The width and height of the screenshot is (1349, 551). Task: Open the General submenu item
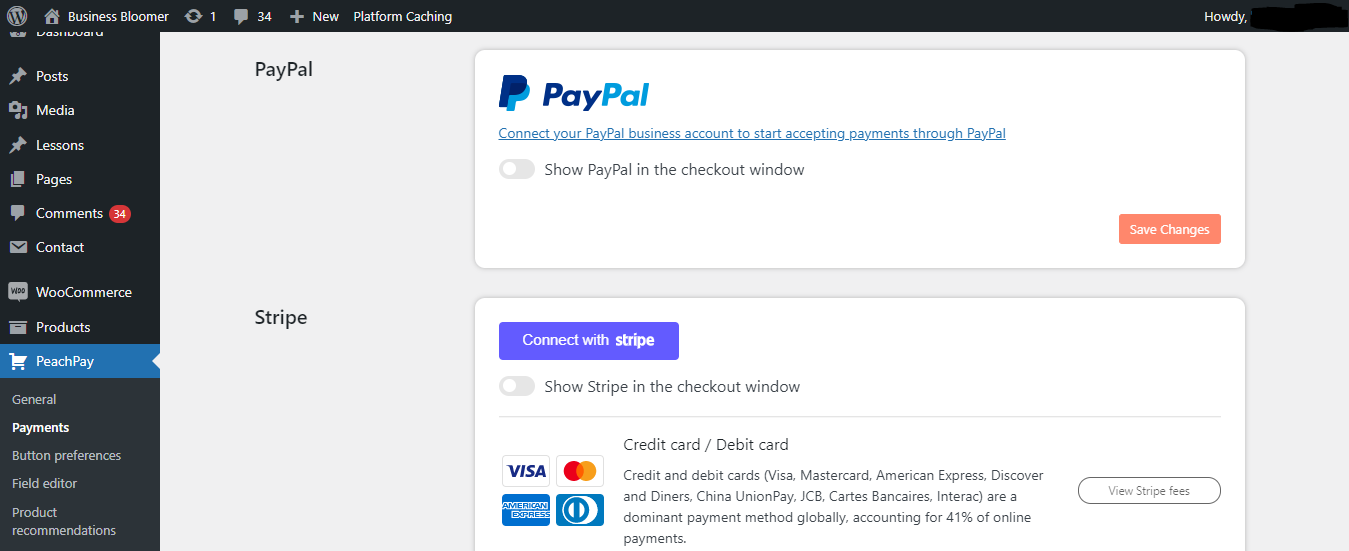pyautogui.click(x=34, y=399)
